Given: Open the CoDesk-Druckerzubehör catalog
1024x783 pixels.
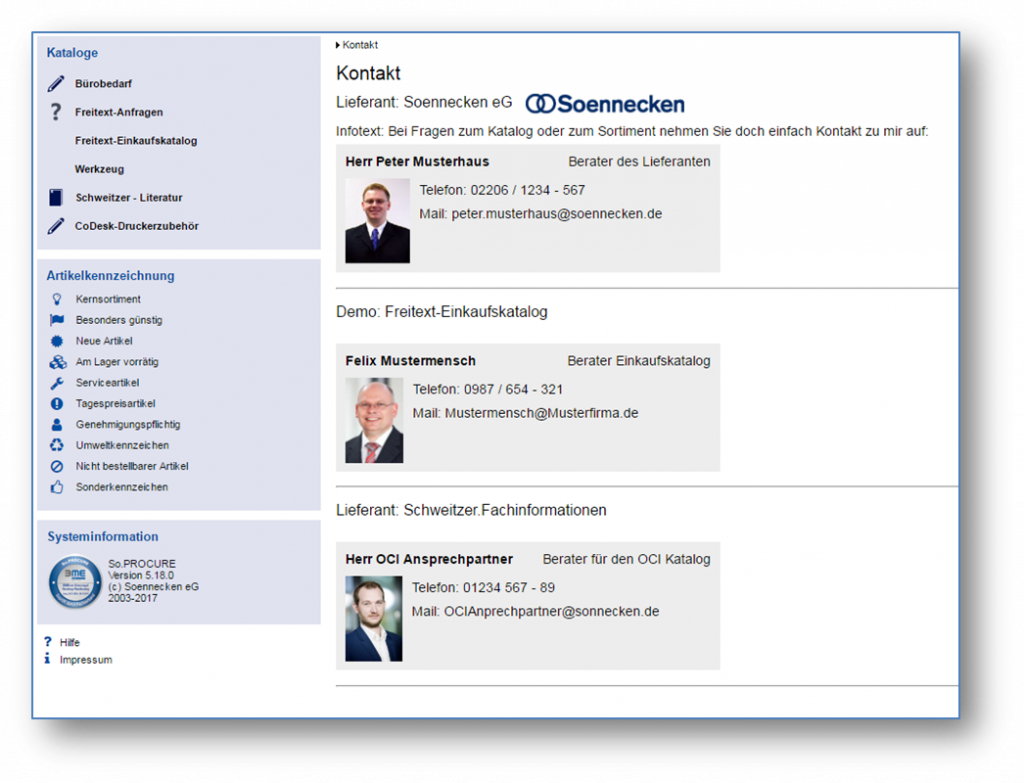Looking at the screenshot, I should click(x=136, y=226).
